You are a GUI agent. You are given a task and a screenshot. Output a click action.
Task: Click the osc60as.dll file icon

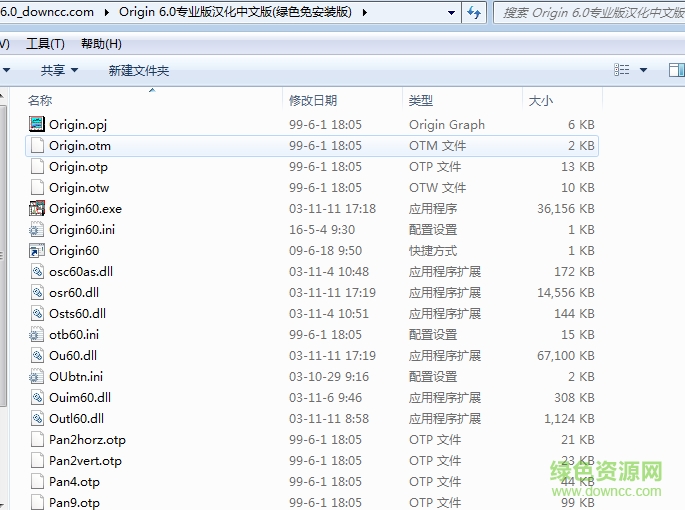click(37, 271)
